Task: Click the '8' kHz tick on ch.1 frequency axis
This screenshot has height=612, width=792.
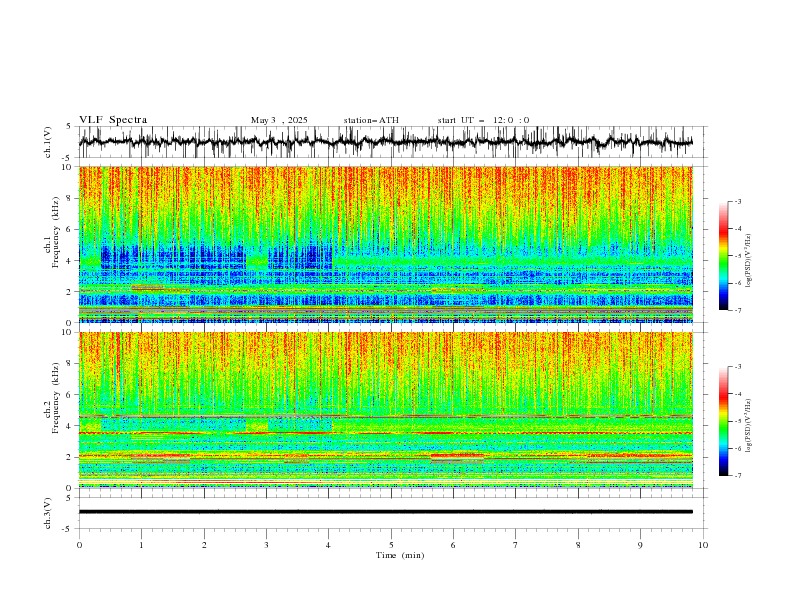Action: pos(70,198)
